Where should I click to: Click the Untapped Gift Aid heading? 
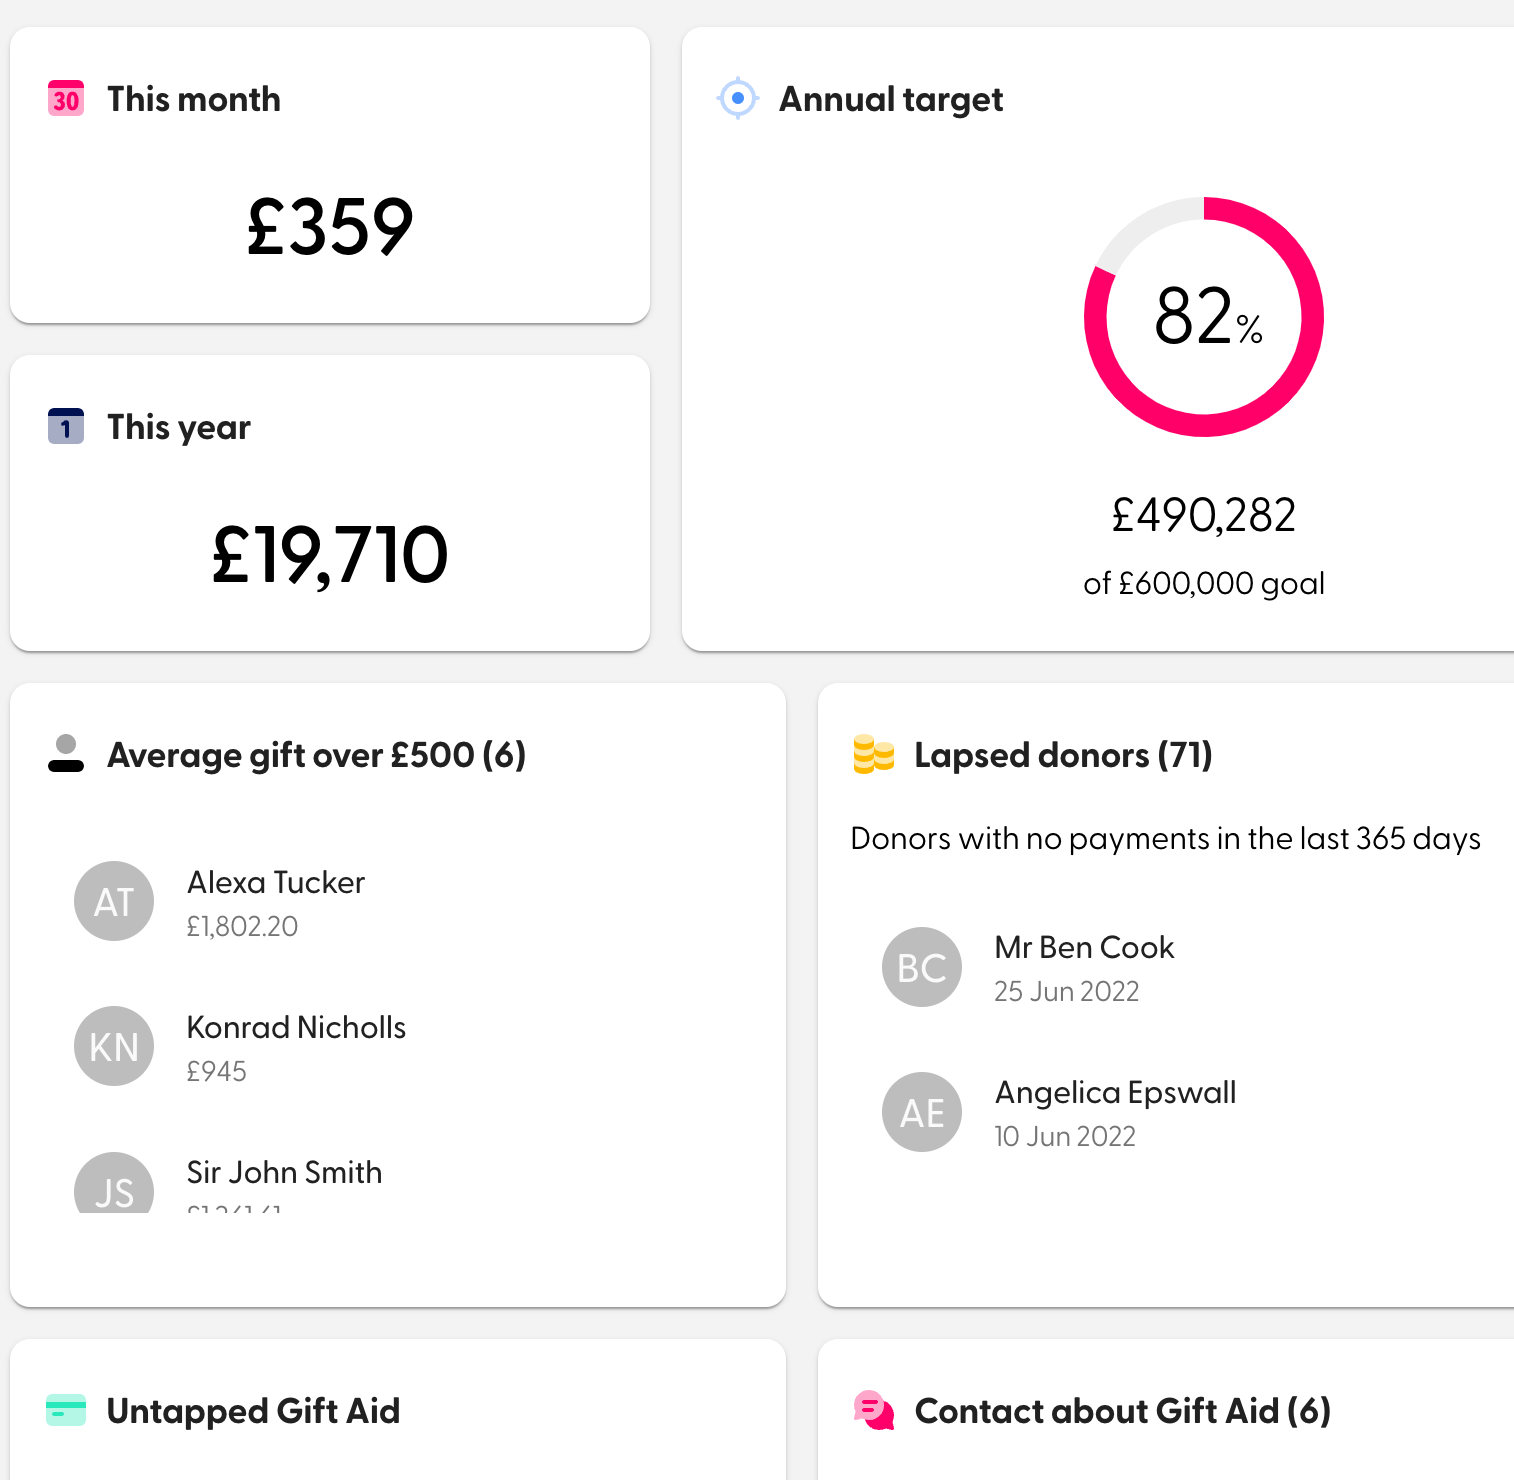tap(252, 1410)
